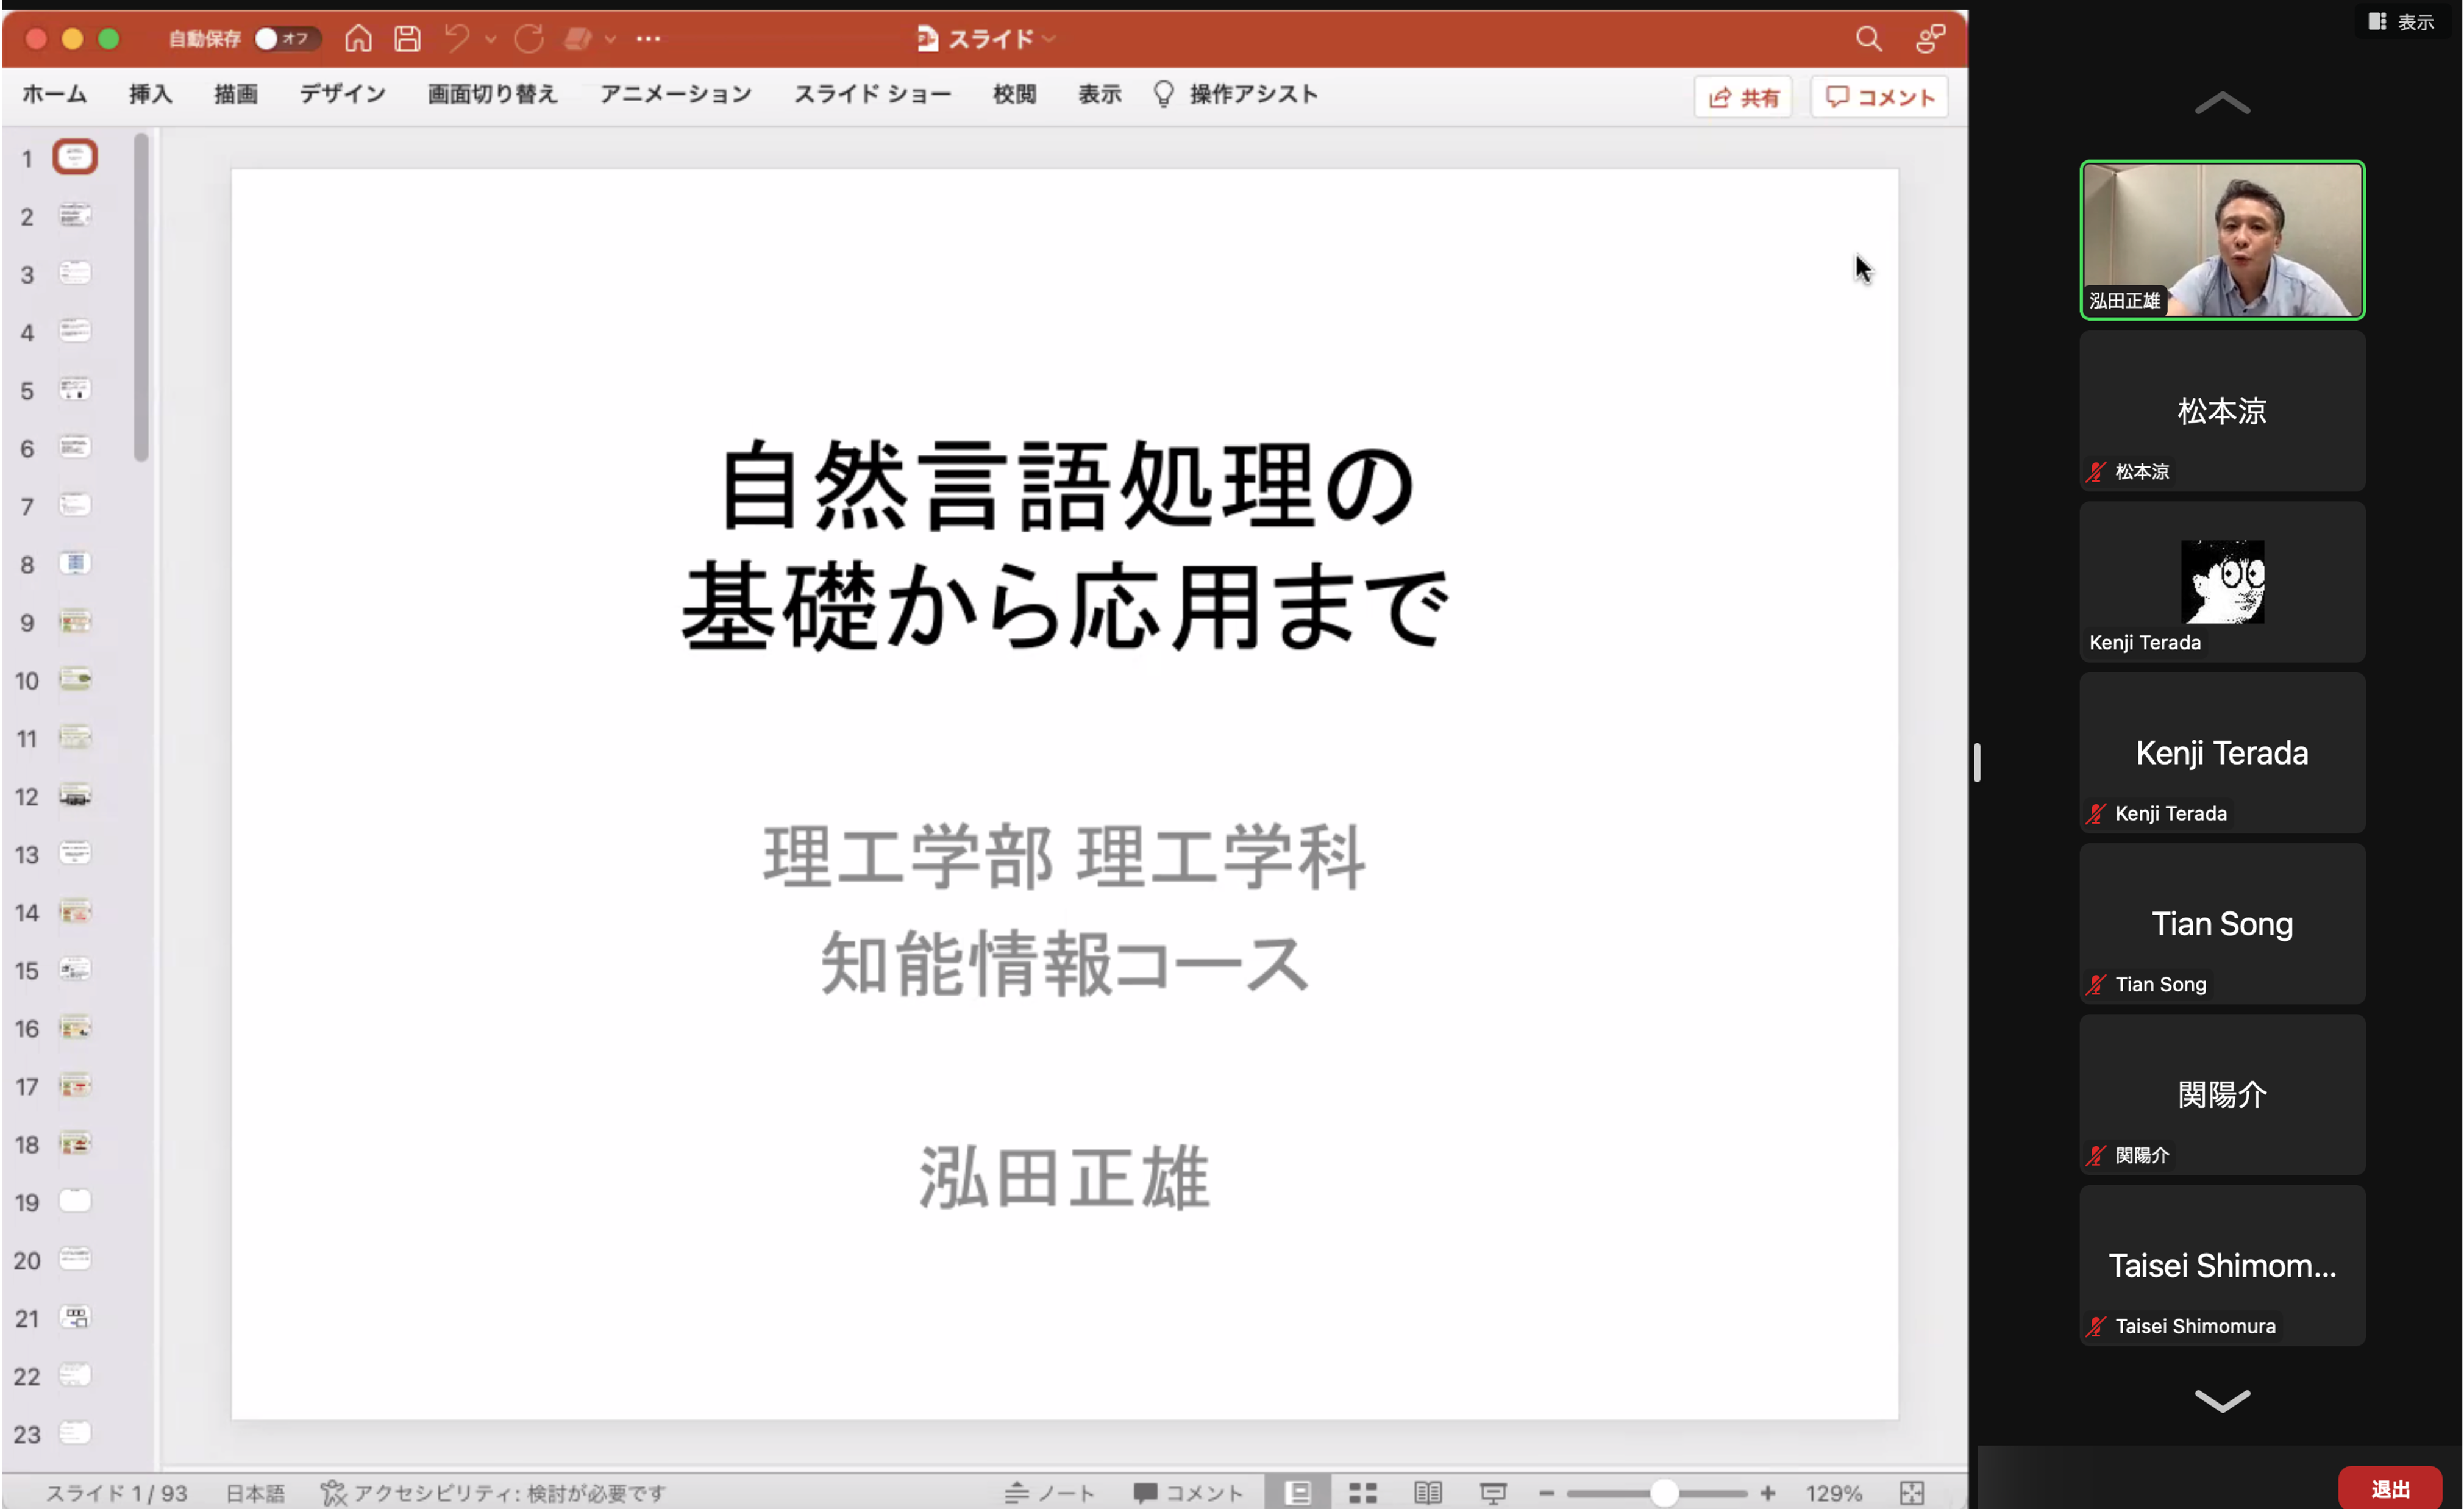
Task: Click the Save icon in the toolbar
Action: click(x=407, y=38)
